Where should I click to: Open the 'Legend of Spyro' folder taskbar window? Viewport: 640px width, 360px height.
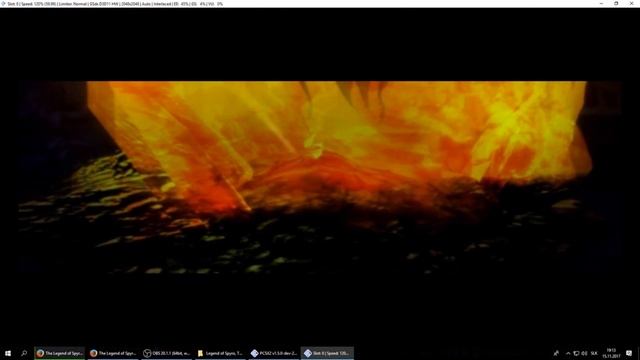[220, 353]
